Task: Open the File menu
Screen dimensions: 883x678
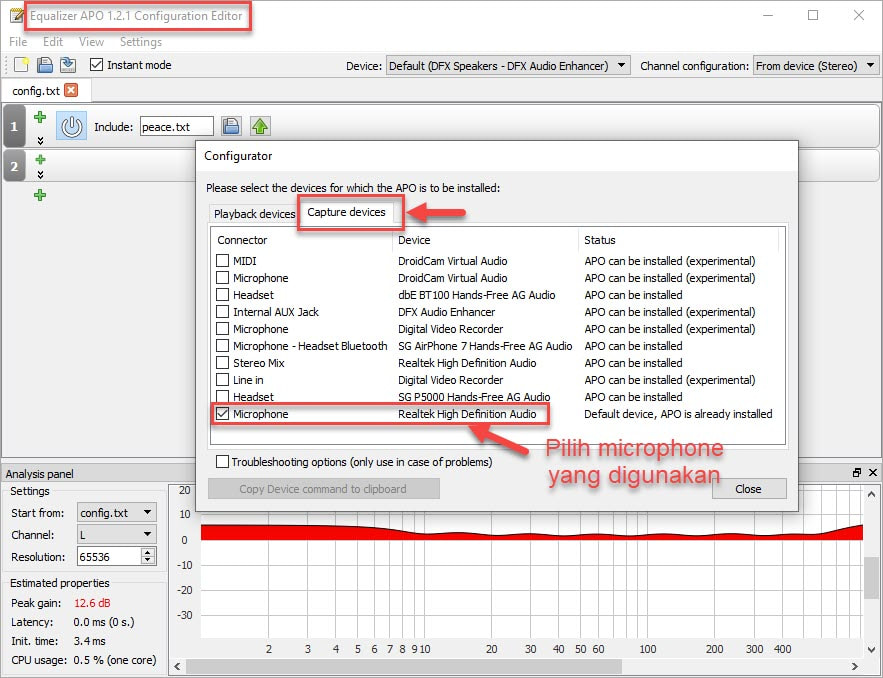Action: (x=18, y=42)
